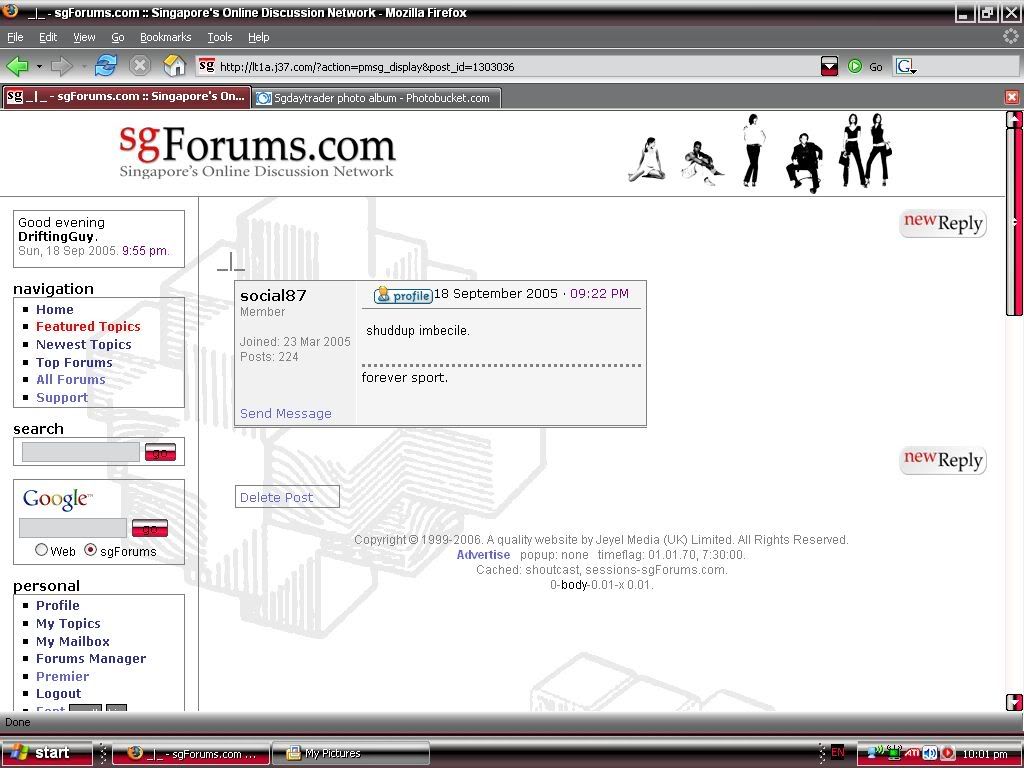Select the Web radio button
The image size is (1024, 768).
click(x=41, y=550)
